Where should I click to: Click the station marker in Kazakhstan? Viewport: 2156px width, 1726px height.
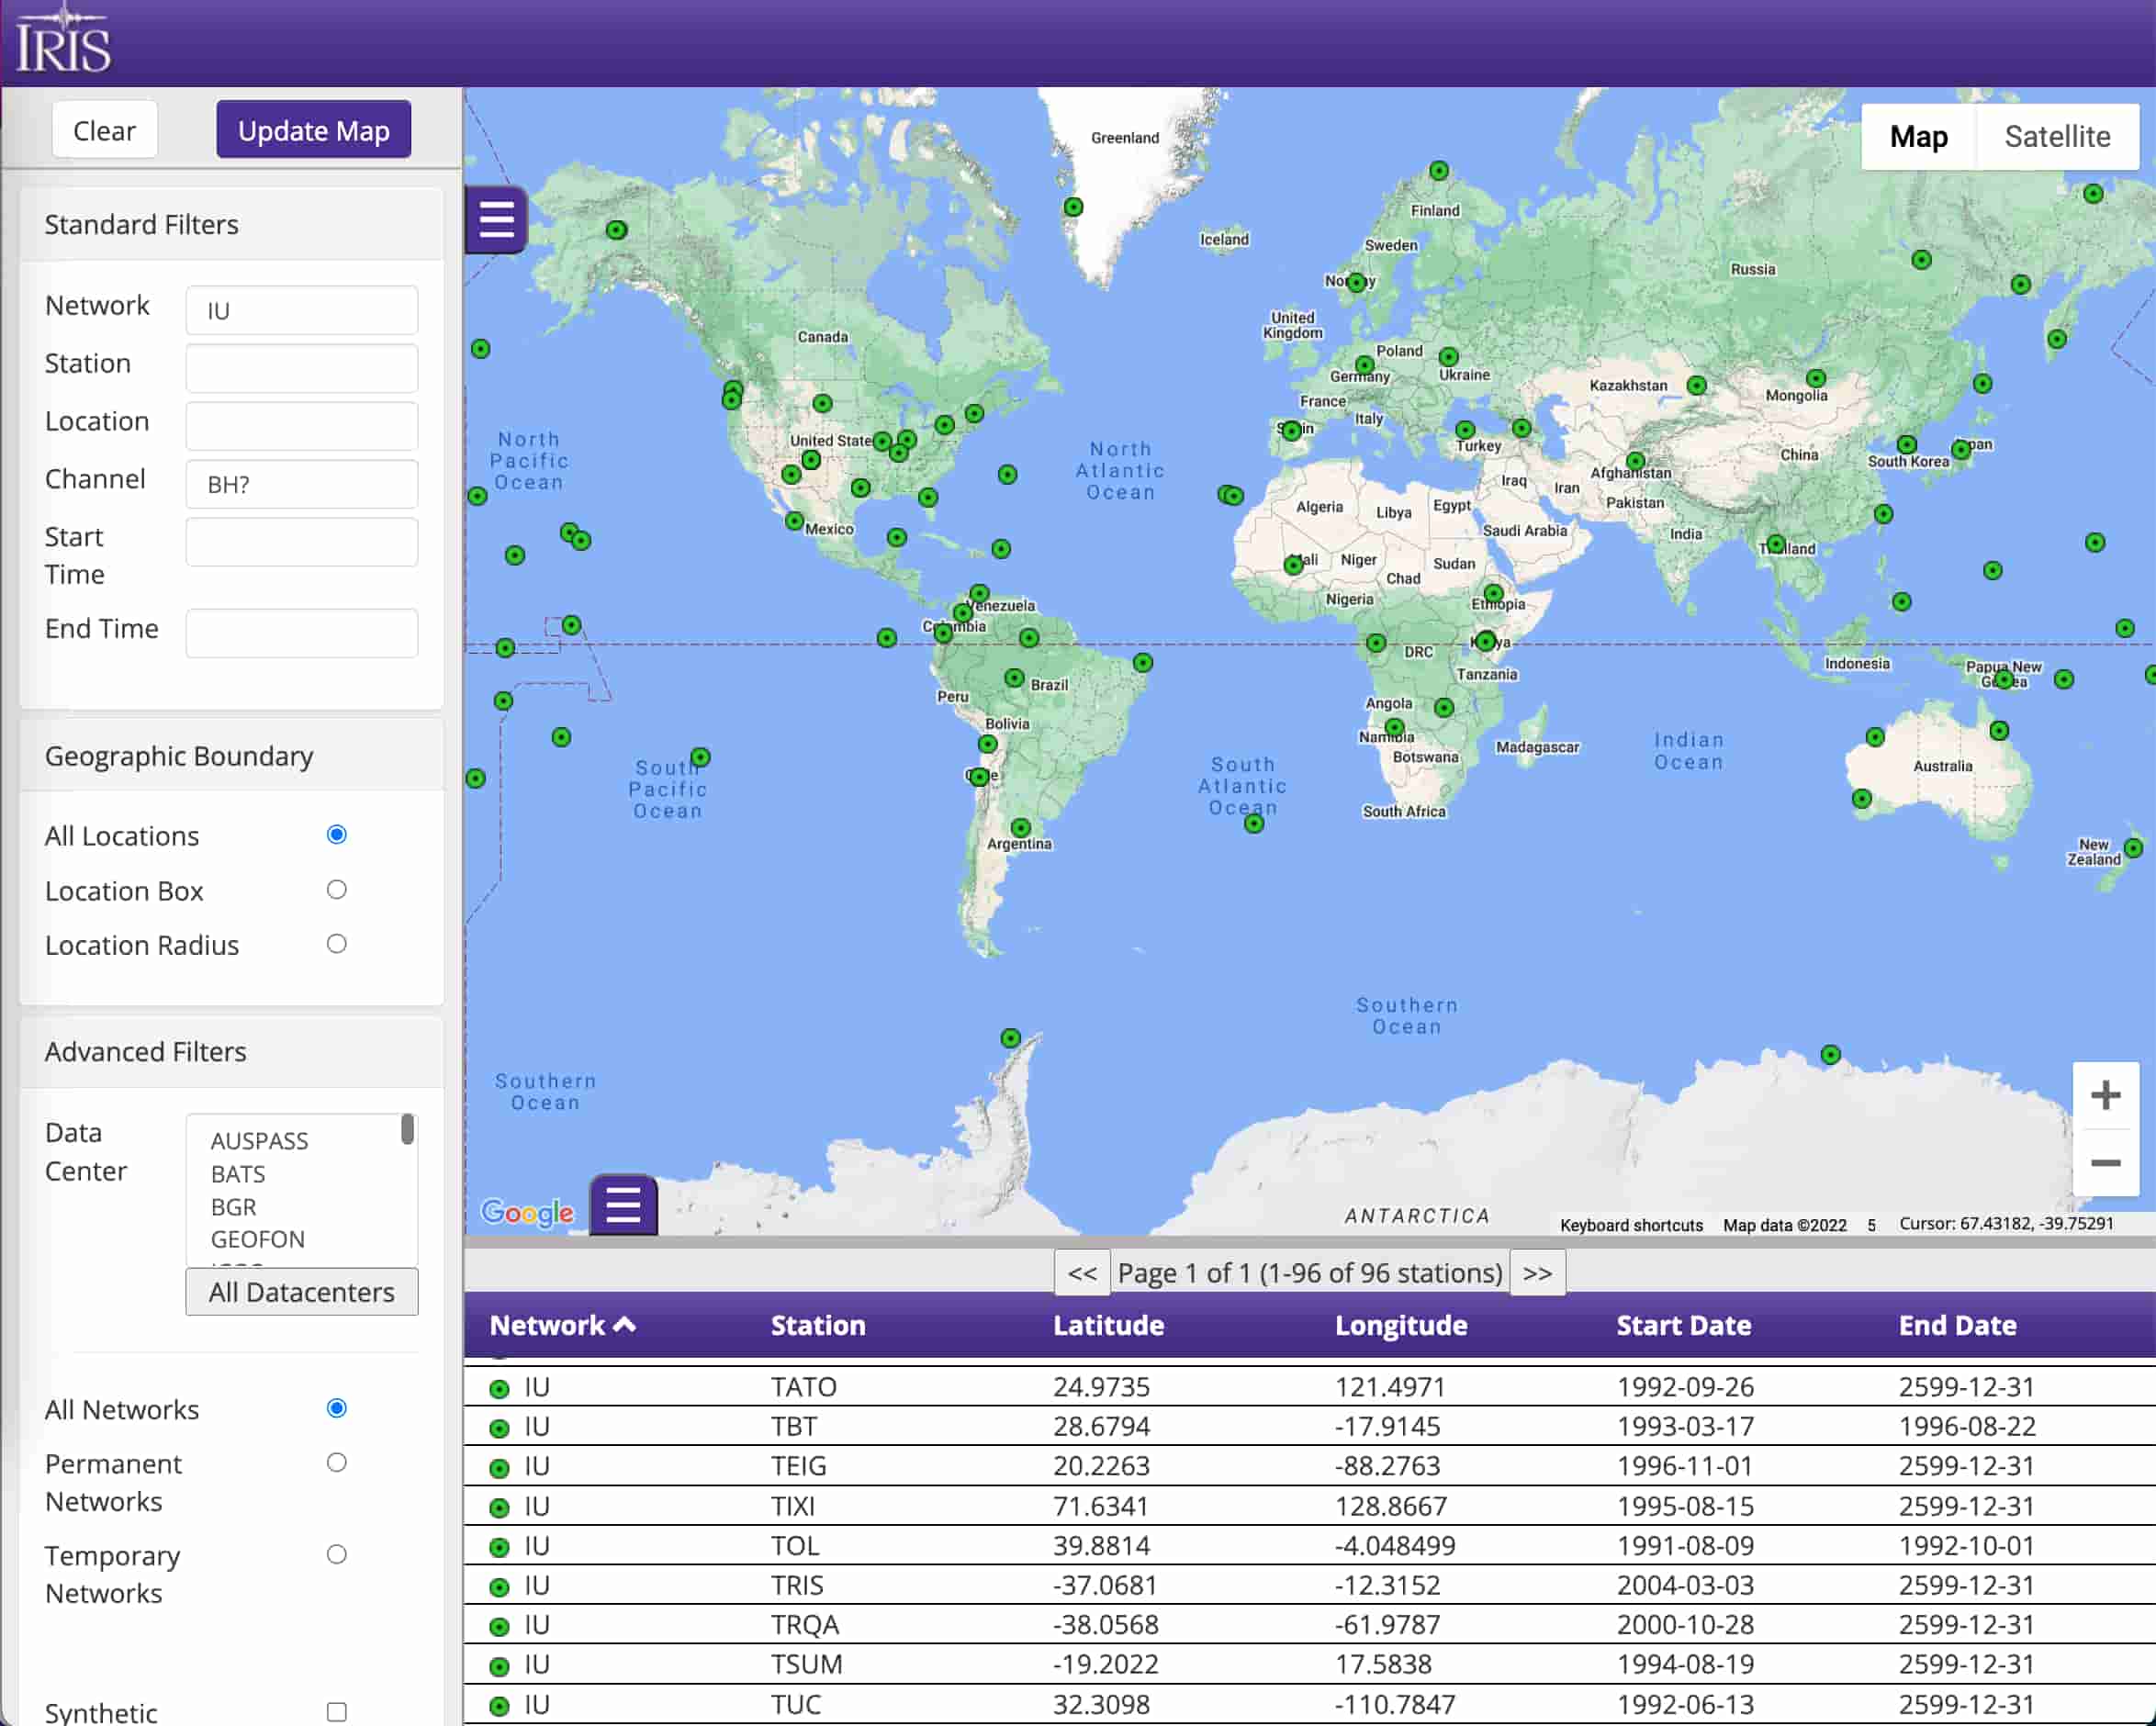1696,385
